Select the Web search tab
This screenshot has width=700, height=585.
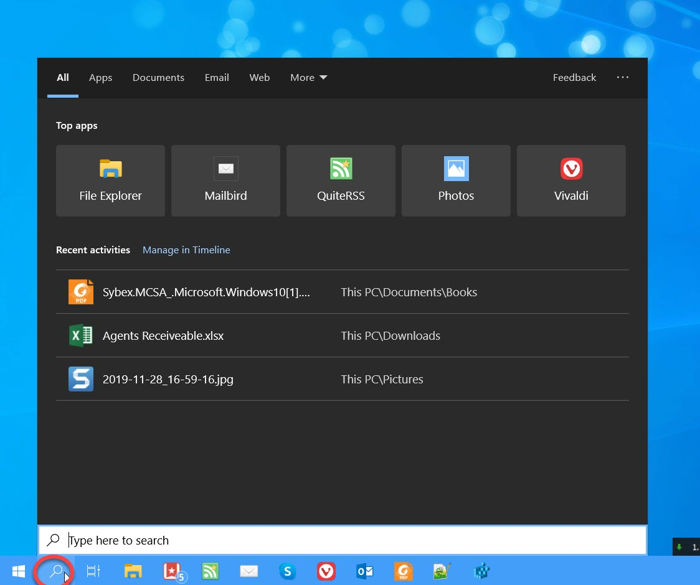[x=259, y=78]
